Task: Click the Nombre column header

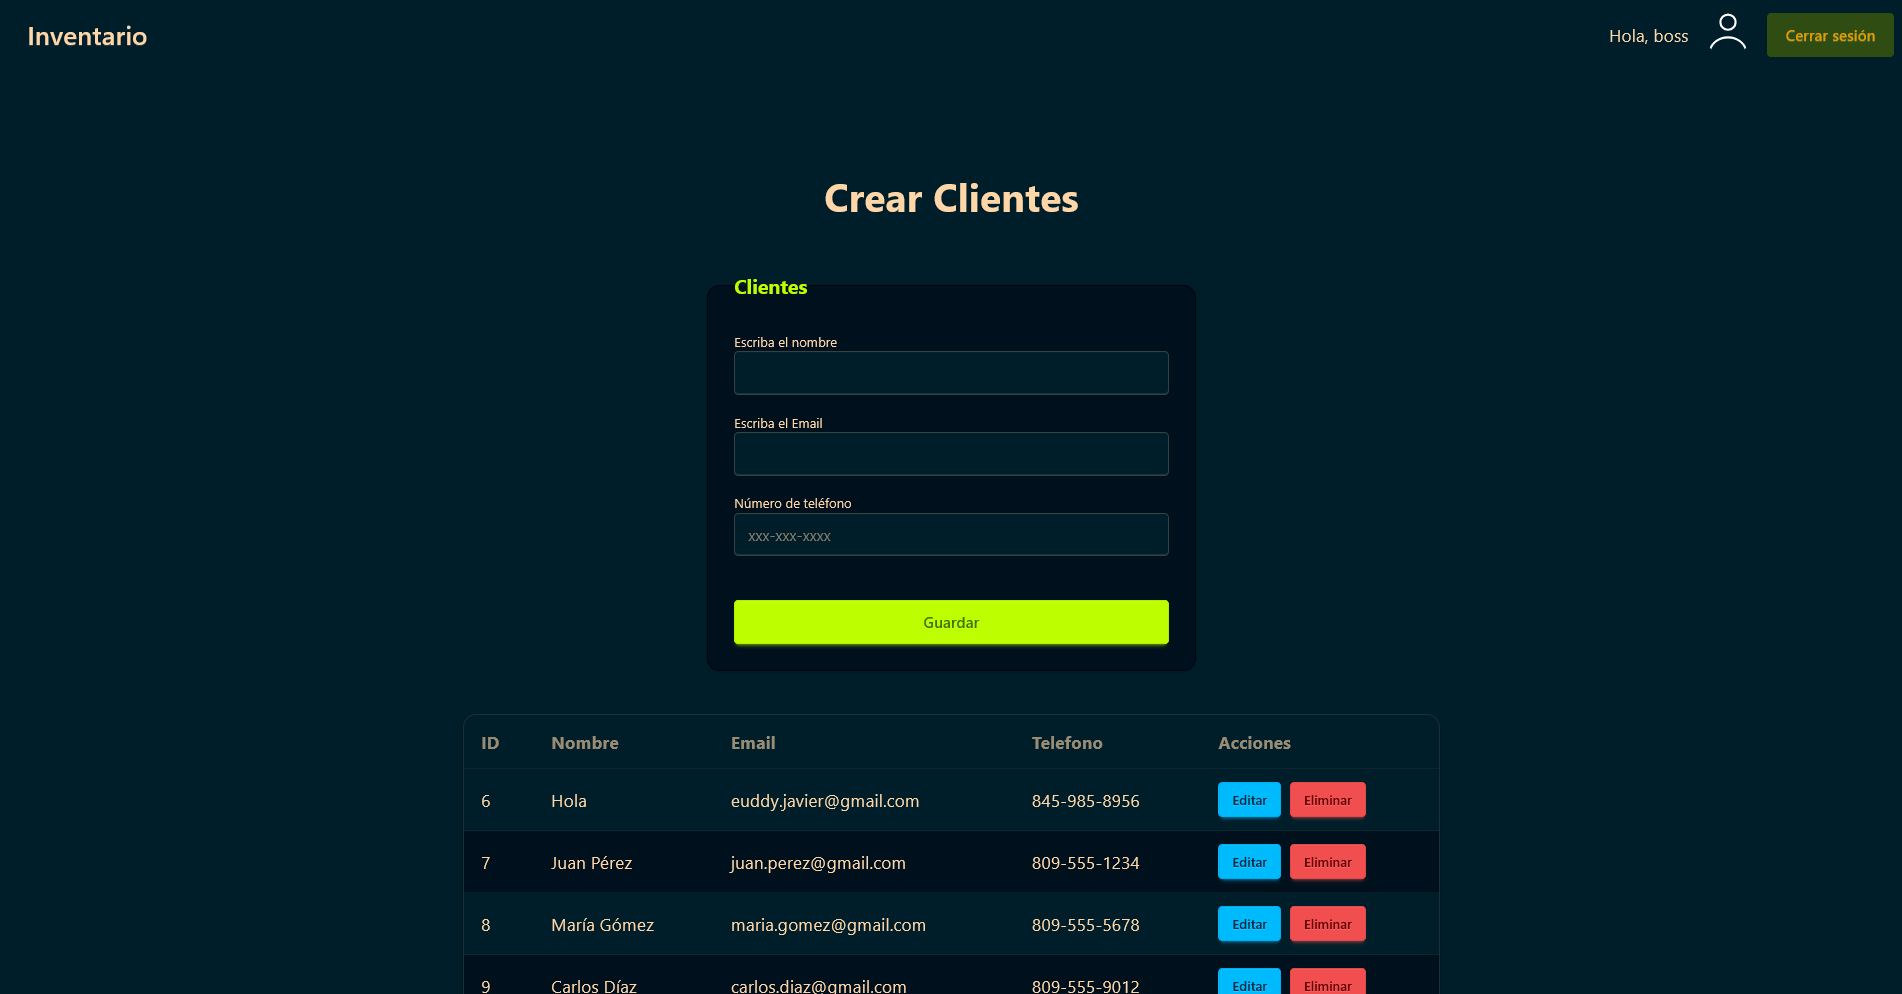Action: click(x=584, y=743)
